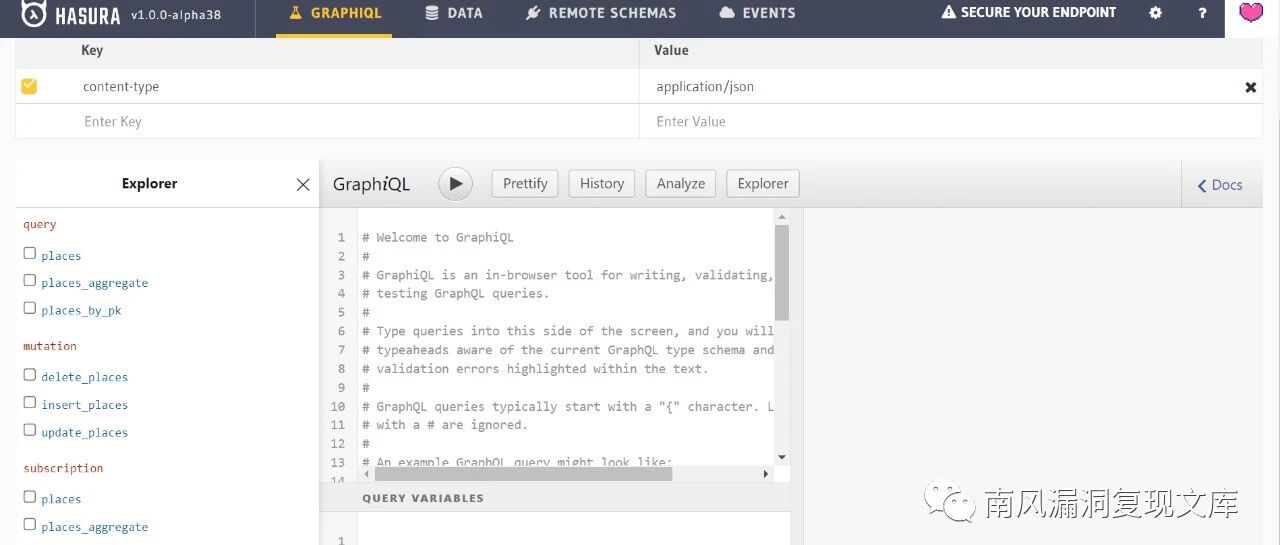The width and height of the screenshot is (1280, 545).
Task: Go to Remote Schemas tab
Action: tap(600, 14)
